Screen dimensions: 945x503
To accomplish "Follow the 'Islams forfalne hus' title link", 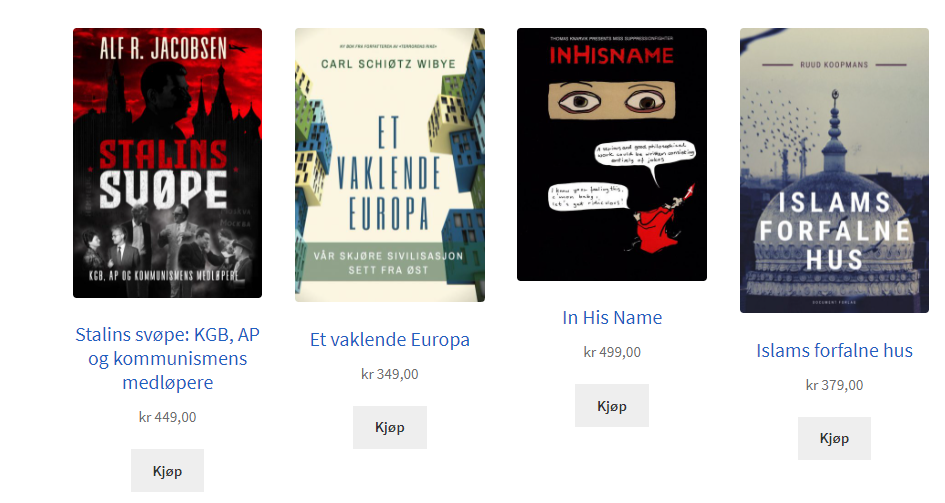I will [x=834, y=351].
